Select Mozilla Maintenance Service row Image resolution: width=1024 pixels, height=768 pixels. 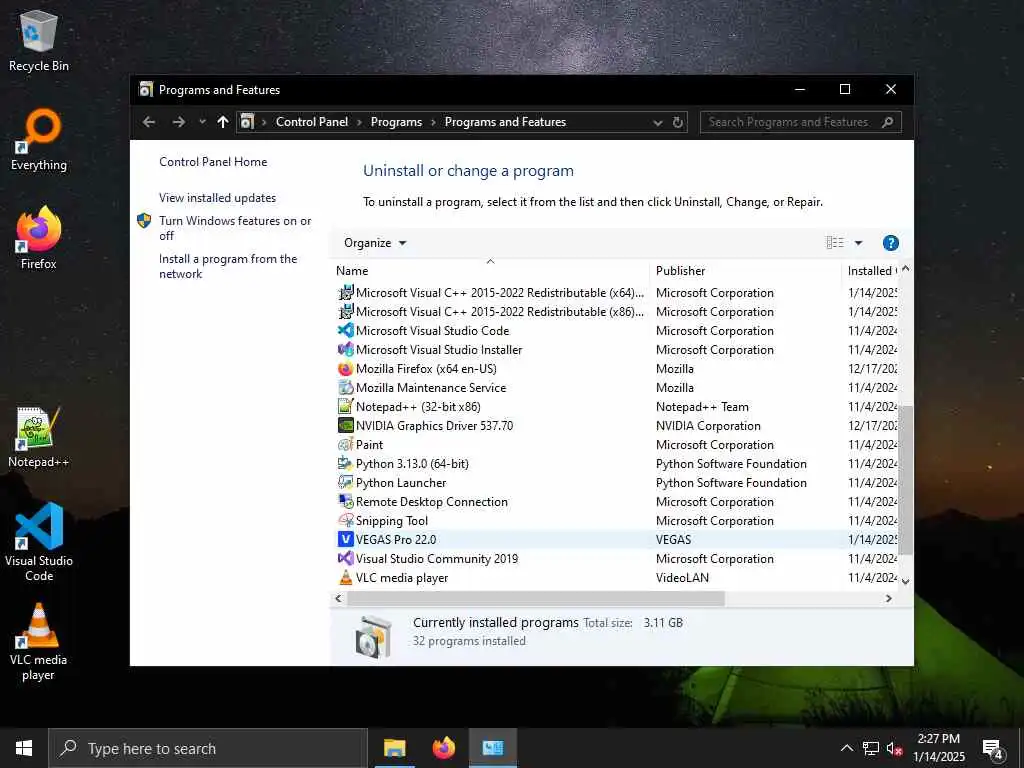[x=616, y=387]
